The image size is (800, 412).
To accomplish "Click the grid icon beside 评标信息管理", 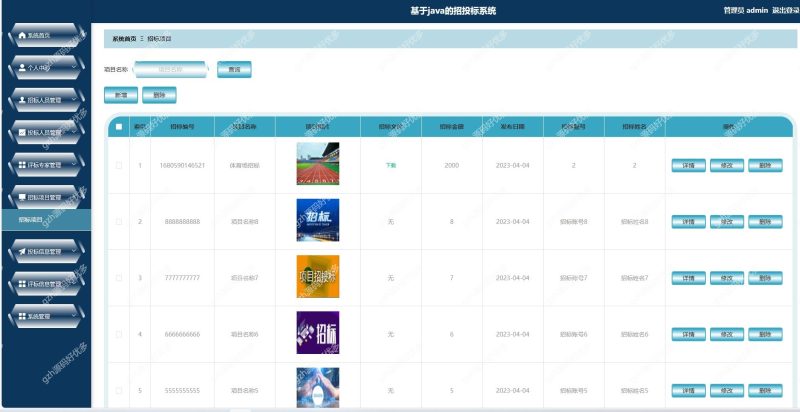I will [21, 284].
